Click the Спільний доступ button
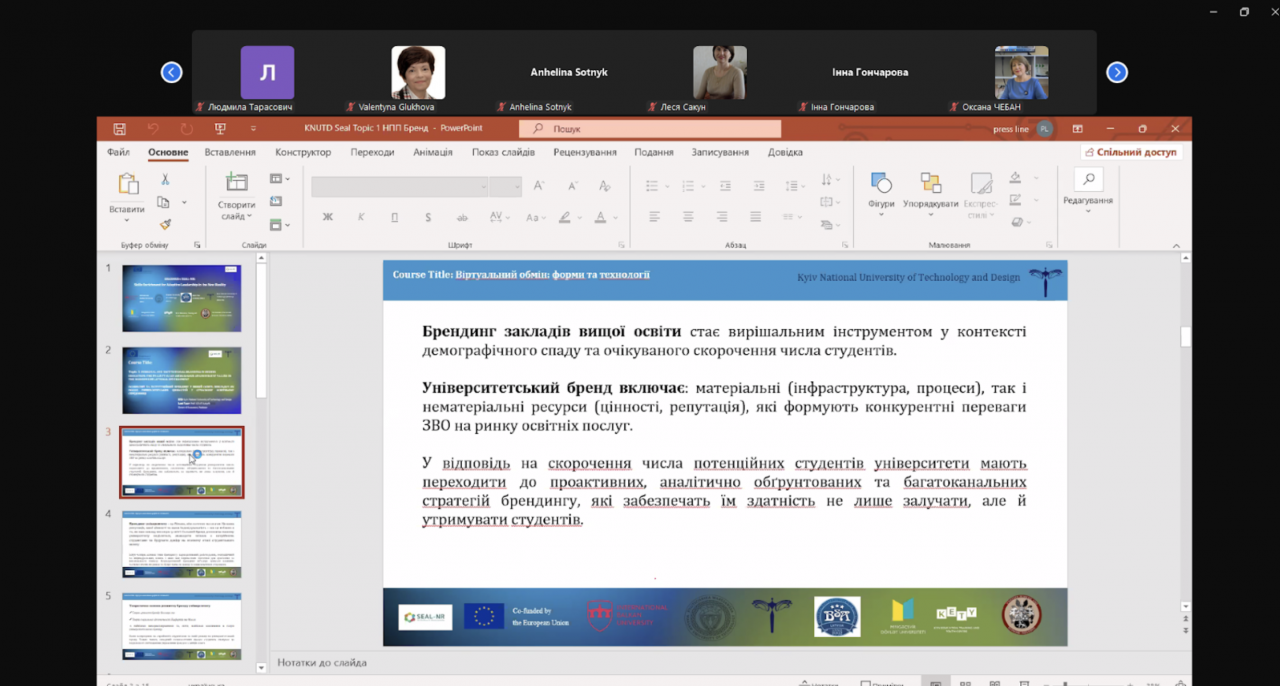This screenshot has height=686, width=1280. coord(1131,153)
